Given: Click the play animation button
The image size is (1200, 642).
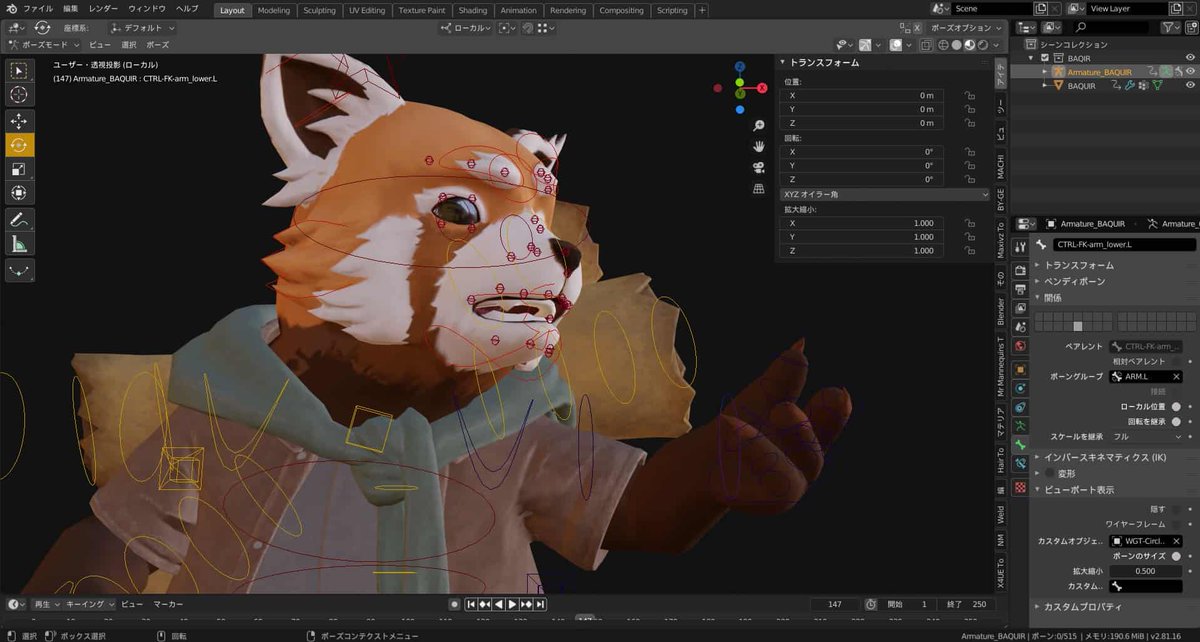Looking at the screenshot, I should [512, 604].
